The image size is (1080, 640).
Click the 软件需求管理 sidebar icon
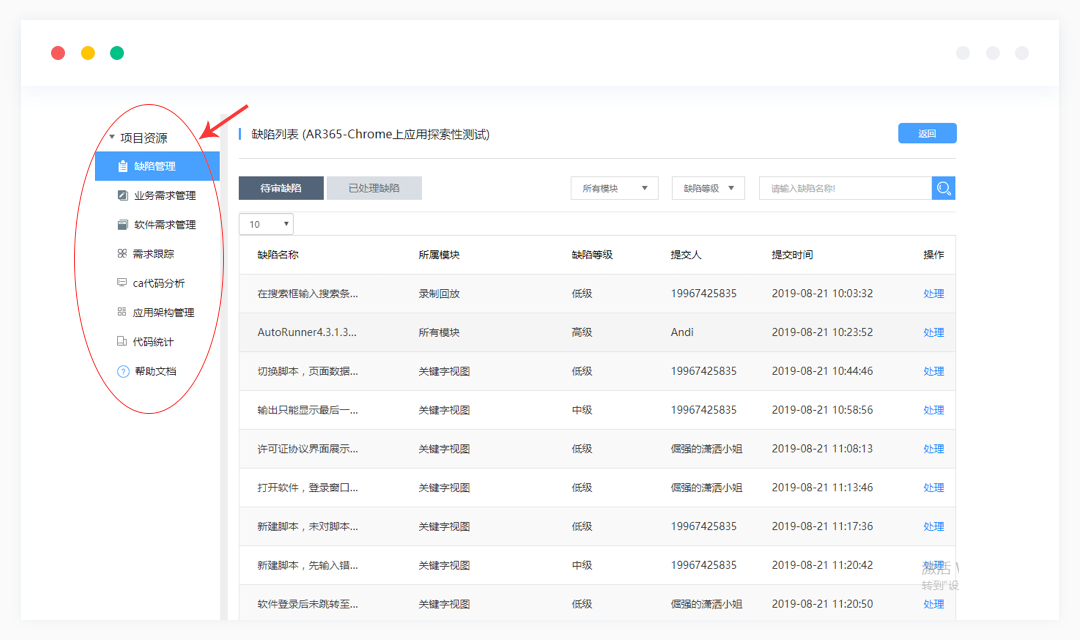(122, 225)
